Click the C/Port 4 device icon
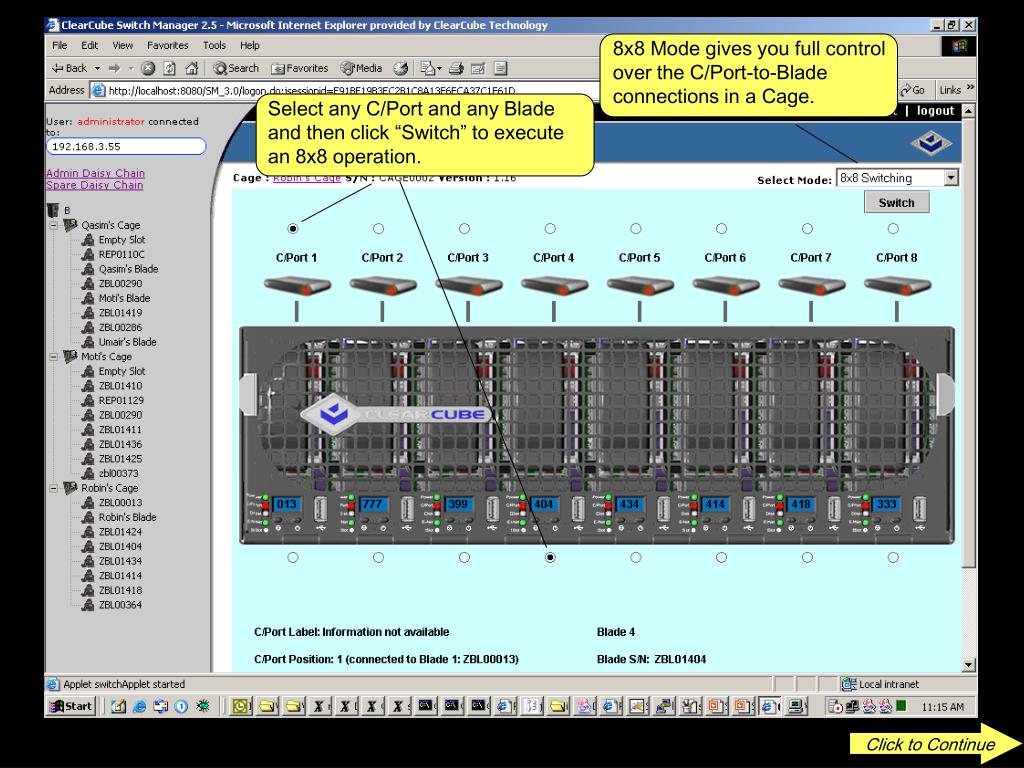Screen dimensions: 1024x768 554,285
